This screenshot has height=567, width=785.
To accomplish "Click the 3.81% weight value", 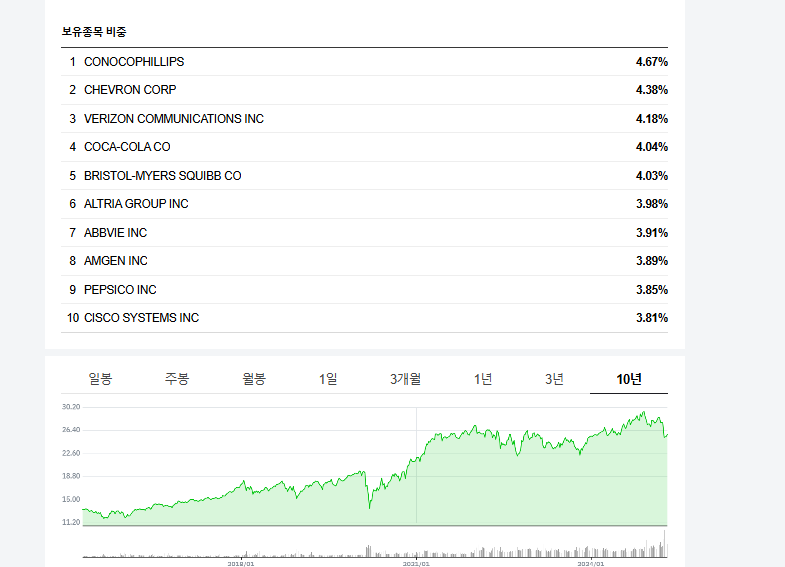I will point(652,318).
